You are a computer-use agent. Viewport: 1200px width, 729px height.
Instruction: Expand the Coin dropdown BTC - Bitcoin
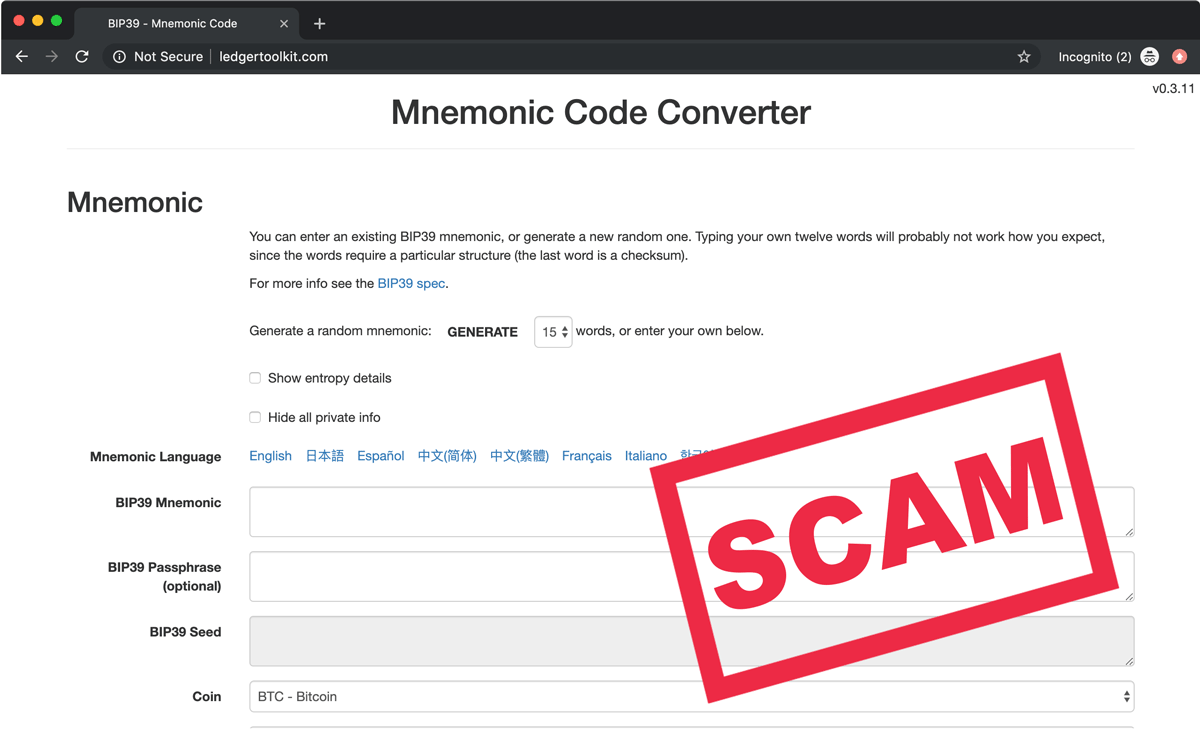691,697
